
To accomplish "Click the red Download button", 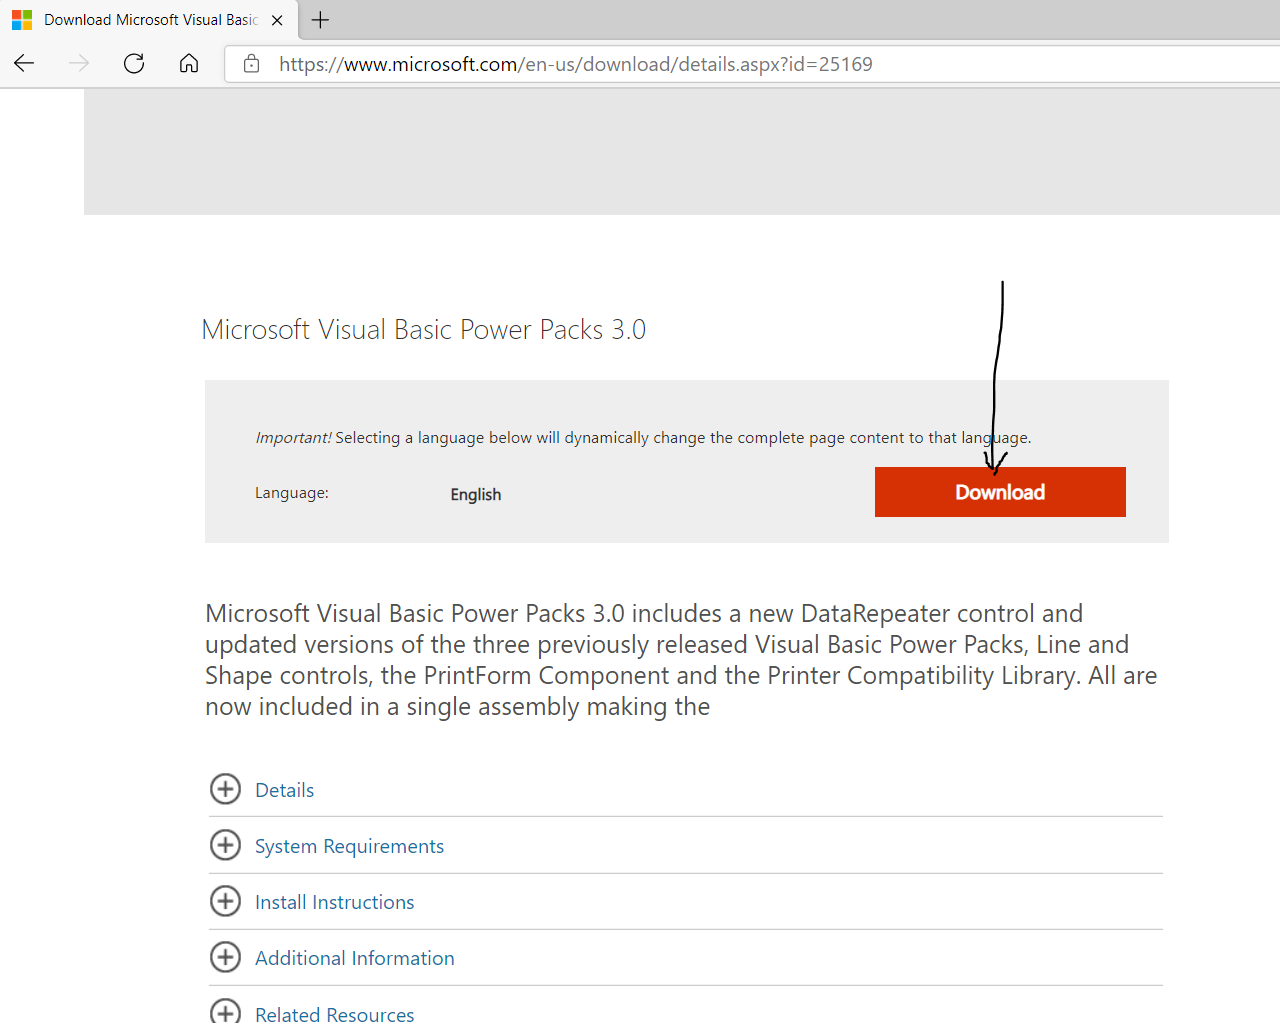I will pos(1000,492).
